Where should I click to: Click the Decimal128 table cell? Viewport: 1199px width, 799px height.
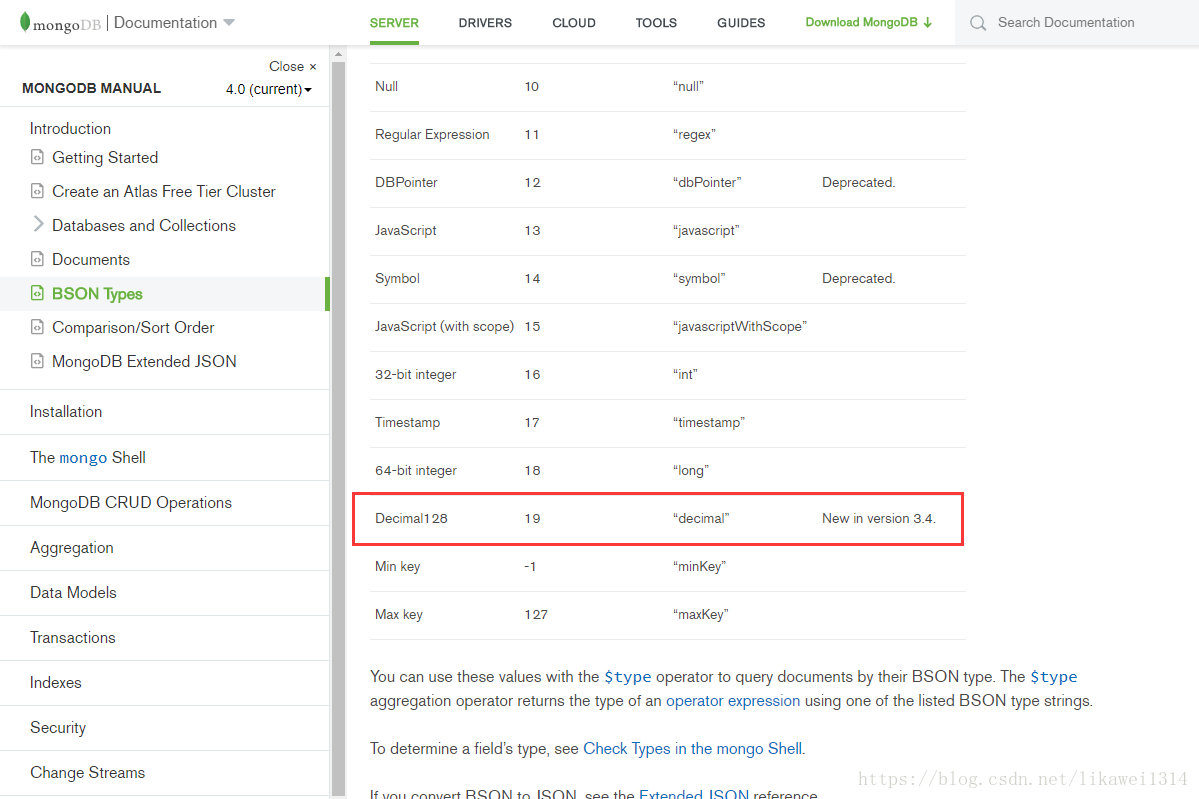point(411,518)
